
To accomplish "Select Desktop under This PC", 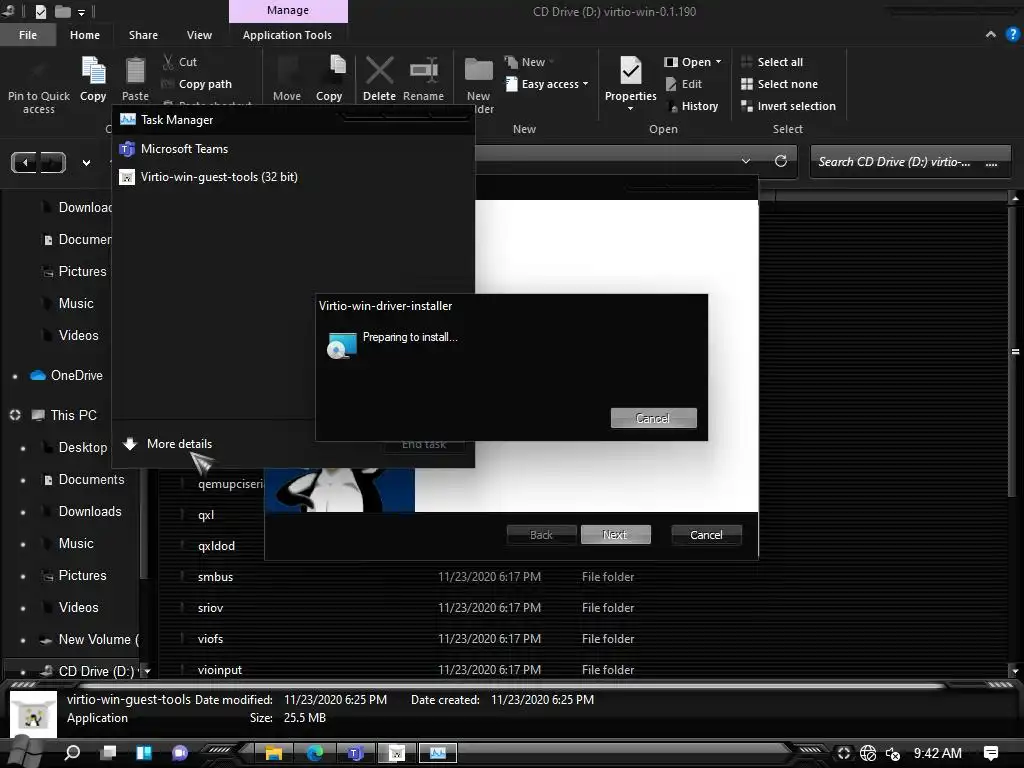I will pyautogui.click(x=74, y=447).
